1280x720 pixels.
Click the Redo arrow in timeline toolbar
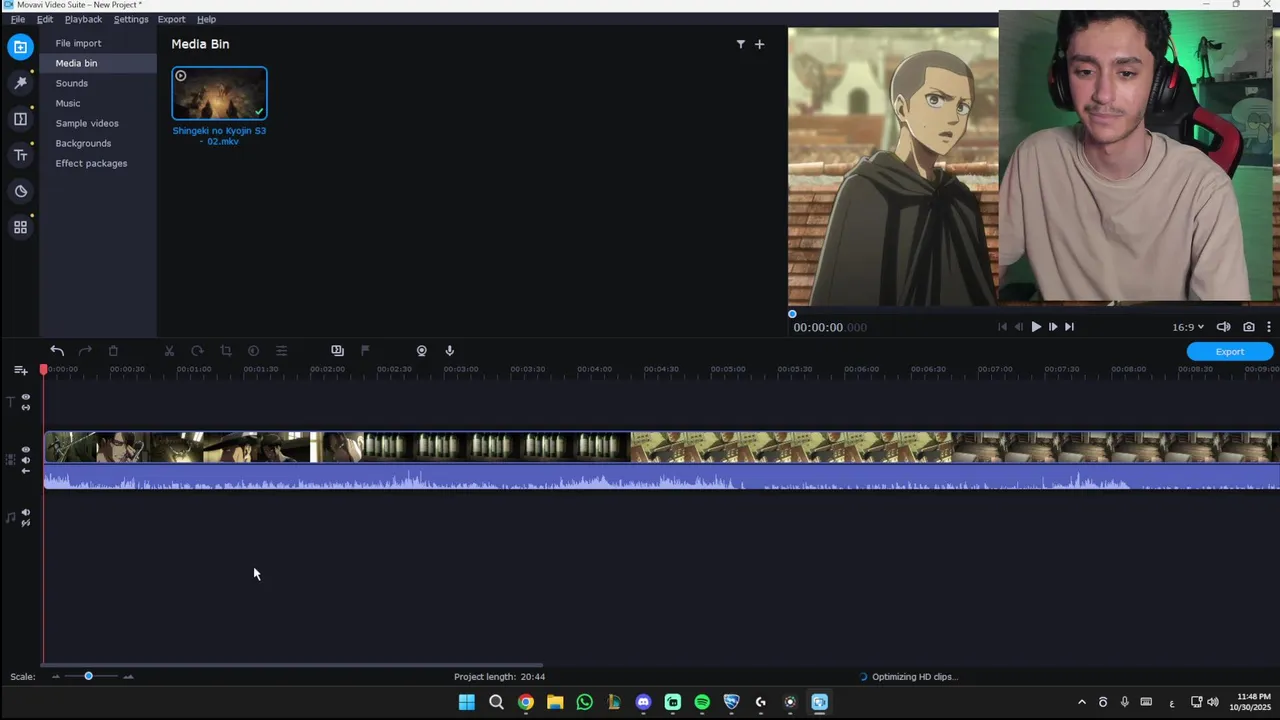click(x=85, y=351)
